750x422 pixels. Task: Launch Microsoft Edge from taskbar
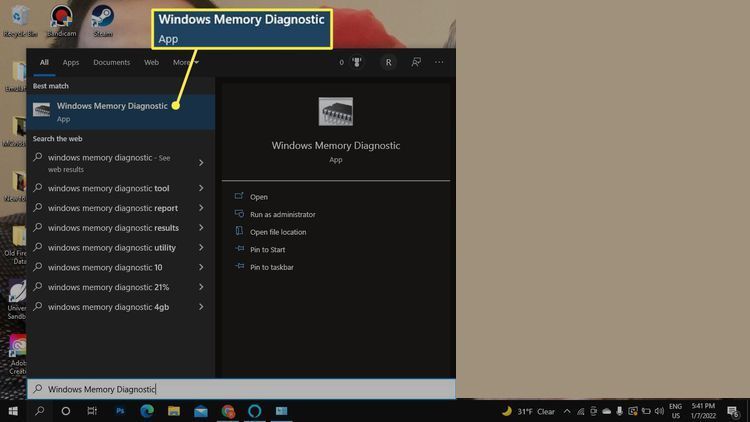click(x=147, y=411)
